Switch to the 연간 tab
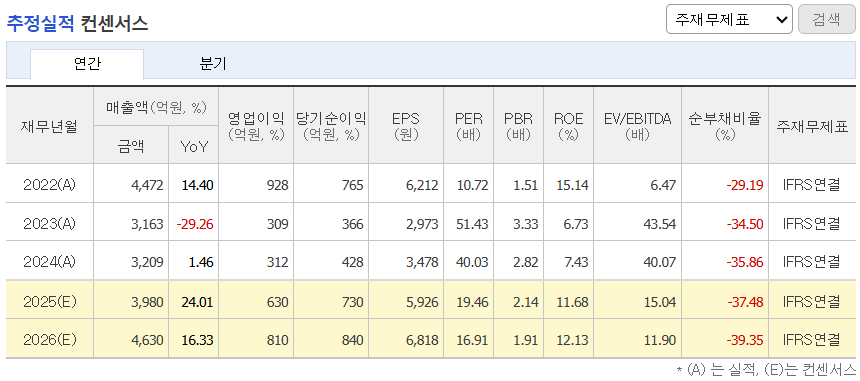This screenshot has height=381, width=860. point(87,64)
